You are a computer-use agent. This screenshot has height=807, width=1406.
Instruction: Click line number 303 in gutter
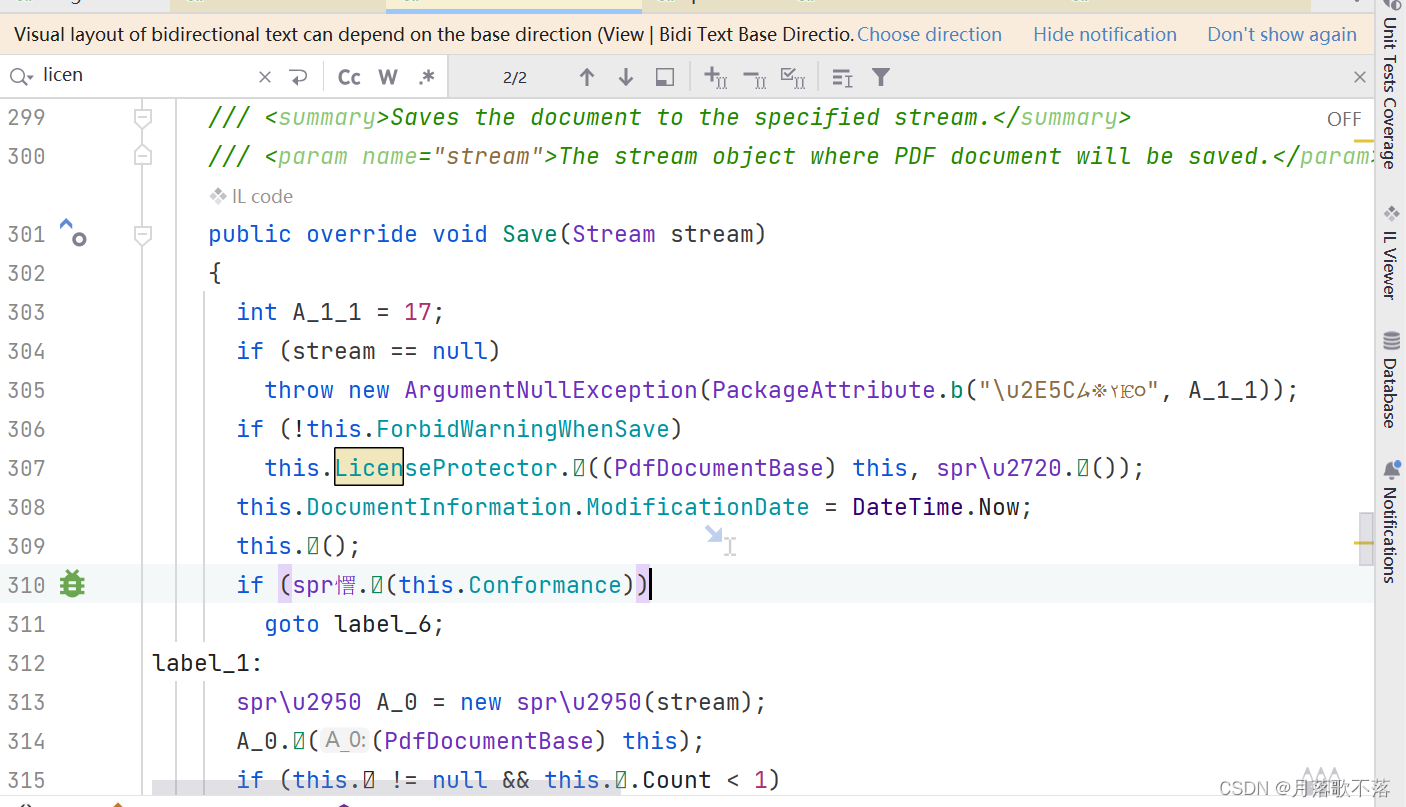click(x=26, y=312)
